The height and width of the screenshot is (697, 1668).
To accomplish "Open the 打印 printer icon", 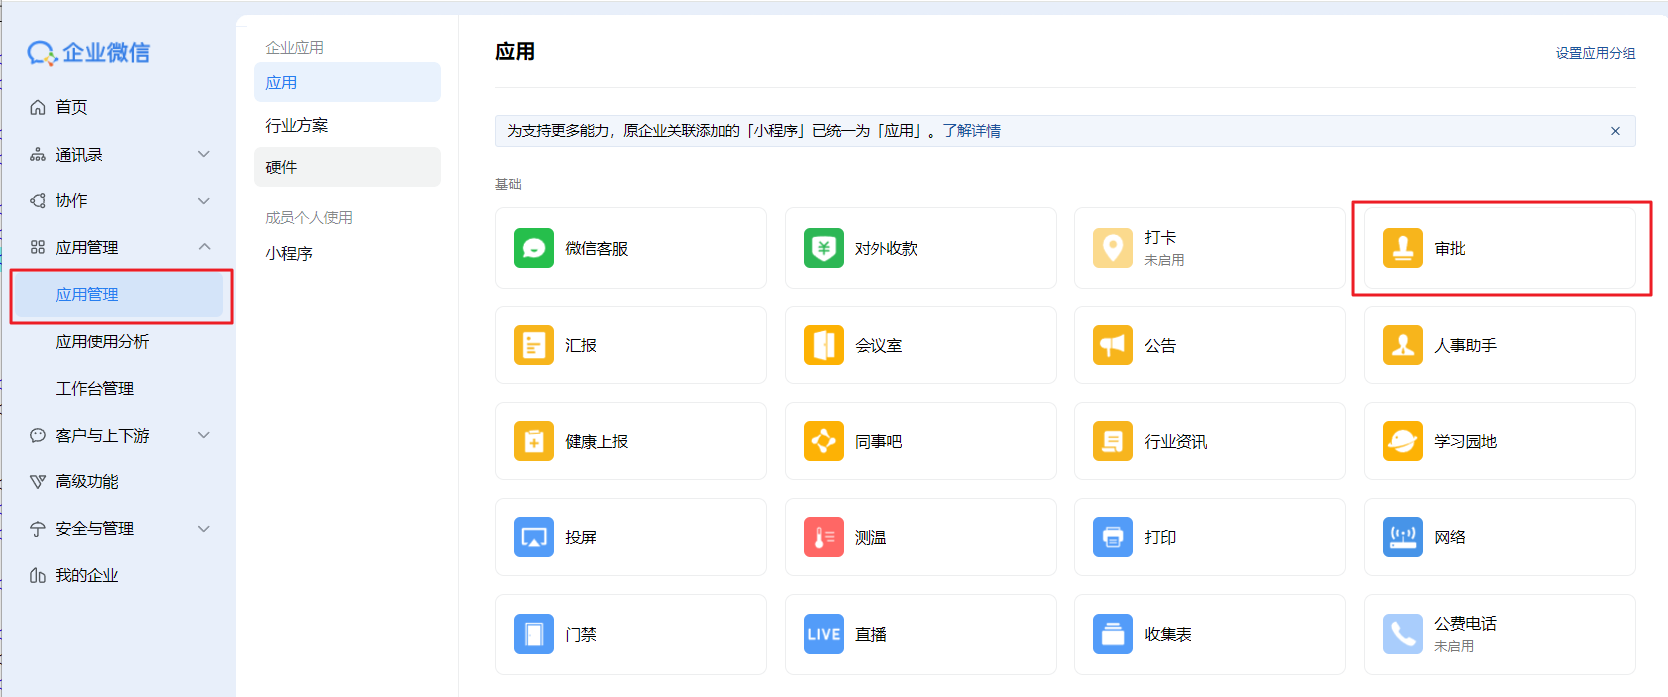I will click(1112, 537).
